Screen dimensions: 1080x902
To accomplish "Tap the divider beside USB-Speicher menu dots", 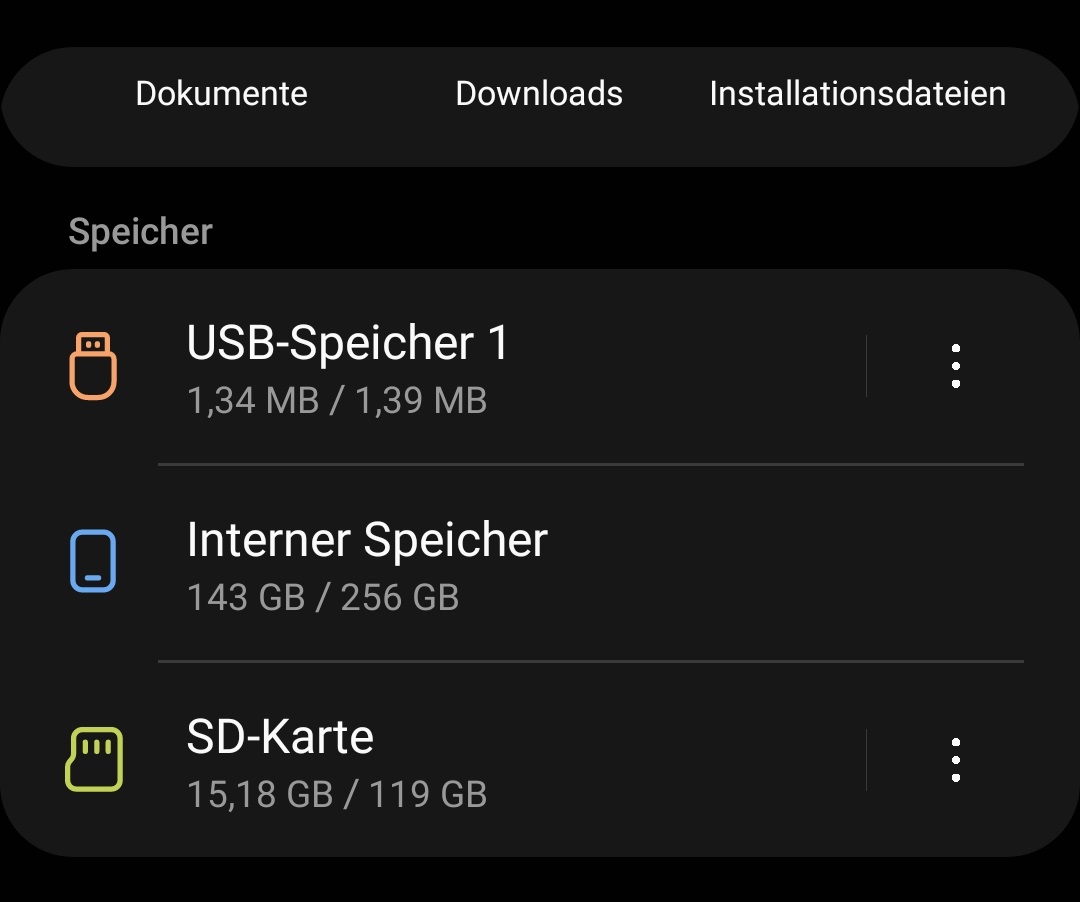I will 866,366.
